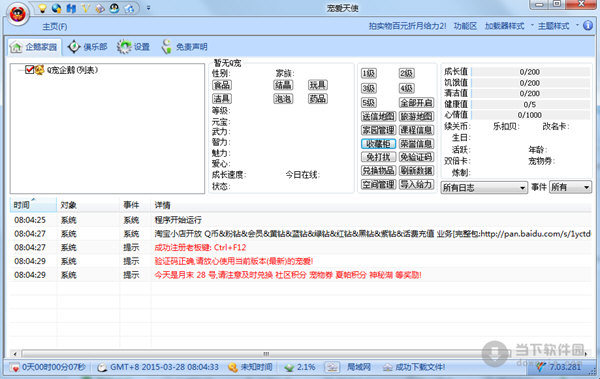Select the log row 程序开始运行
The width and height of the screenshot is (600, 379).
tap(301, 220)
